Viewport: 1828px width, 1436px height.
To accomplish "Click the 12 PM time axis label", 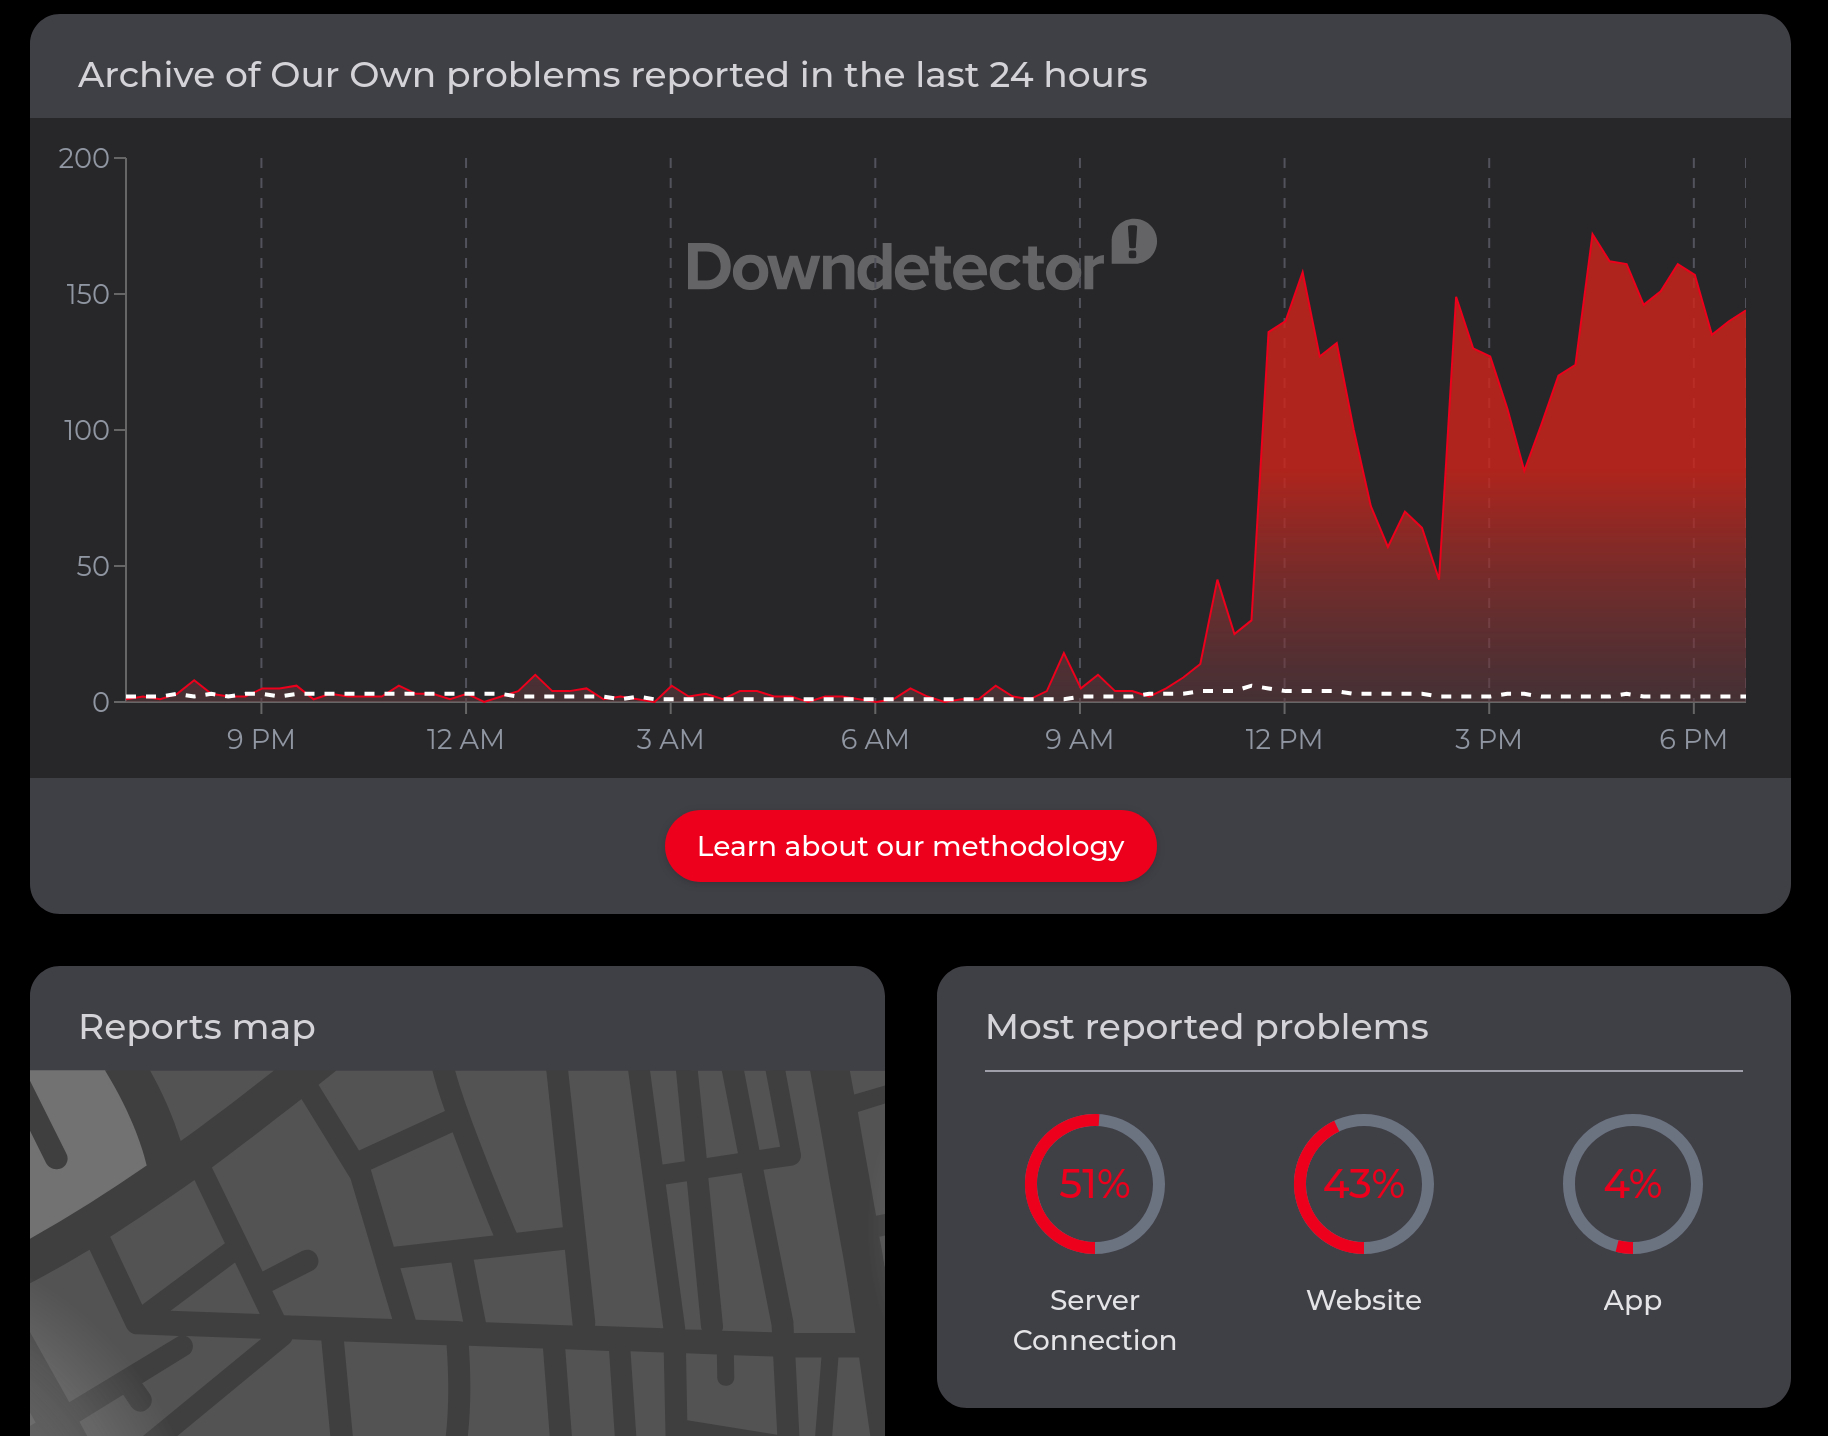I will pyautogui.click(x=1283, y=739).
